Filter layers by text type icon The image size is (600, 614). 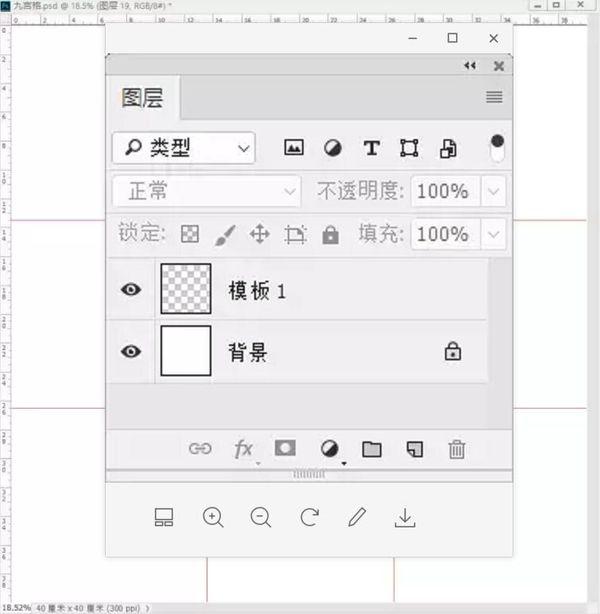(x=371, y=148)
